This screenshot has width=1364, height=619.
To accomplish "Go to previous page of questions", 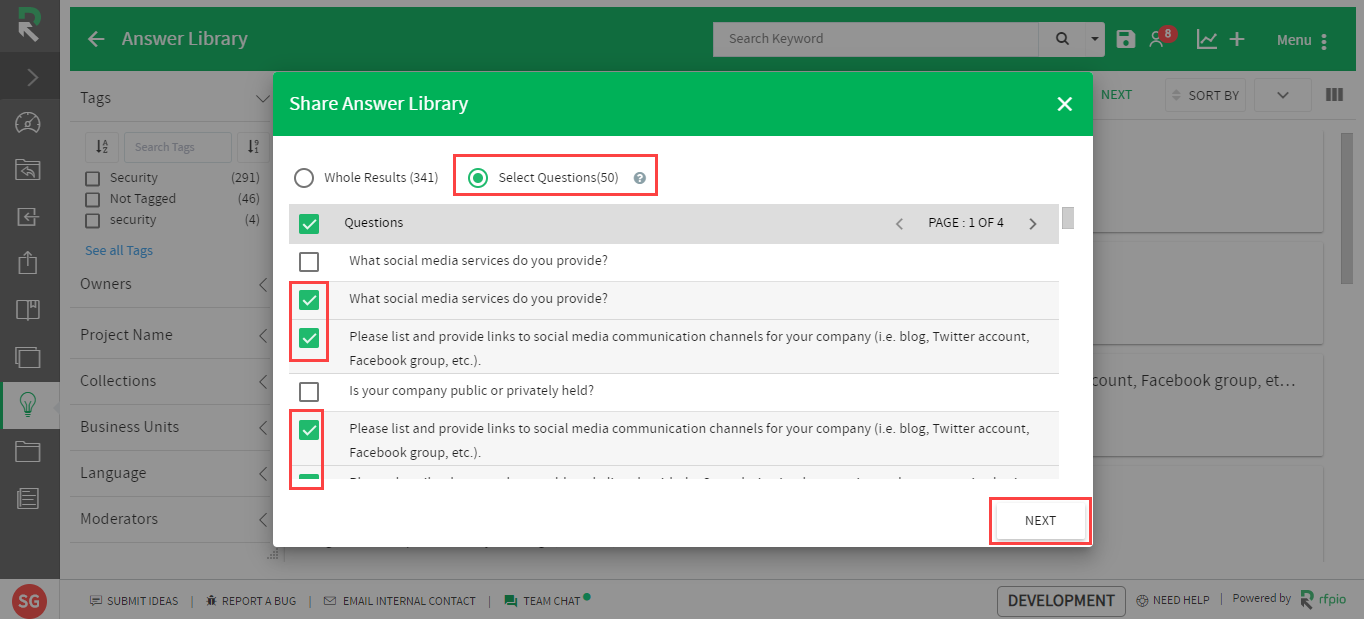I will pyautogui.click(x=899, y=224).
